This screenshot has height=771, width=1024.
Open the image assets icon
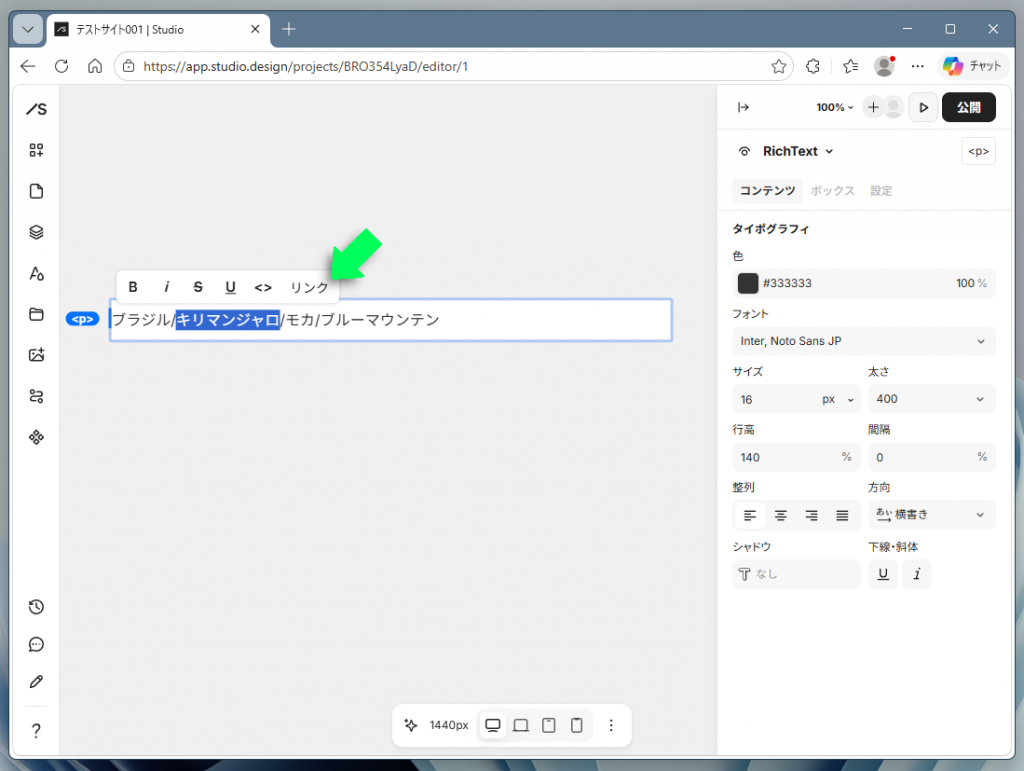click(37, 355)
